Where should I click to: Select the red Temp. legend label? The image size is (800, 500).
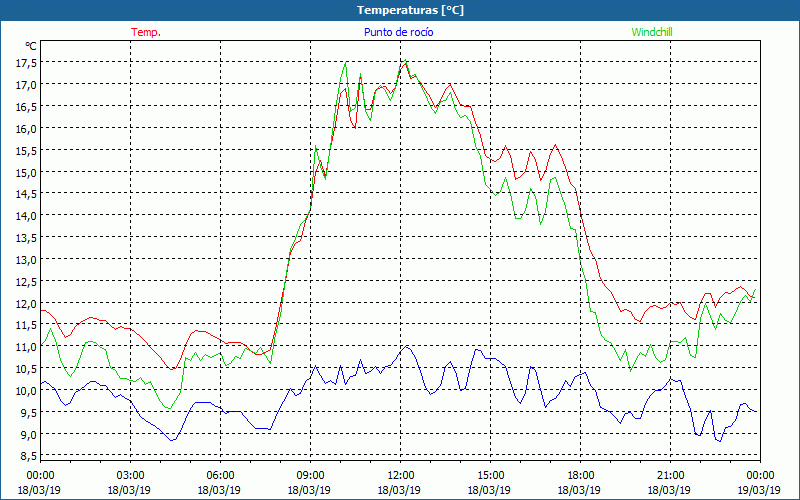pyautogui.click(x=146, y=32)
